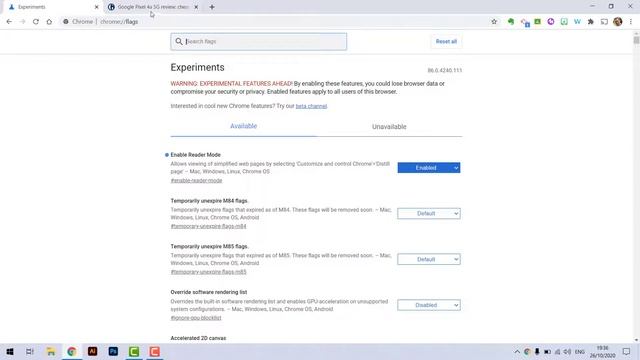Open the green C app on the taskbar
This screenshot has height=360, width=640.
click(134, 351)
